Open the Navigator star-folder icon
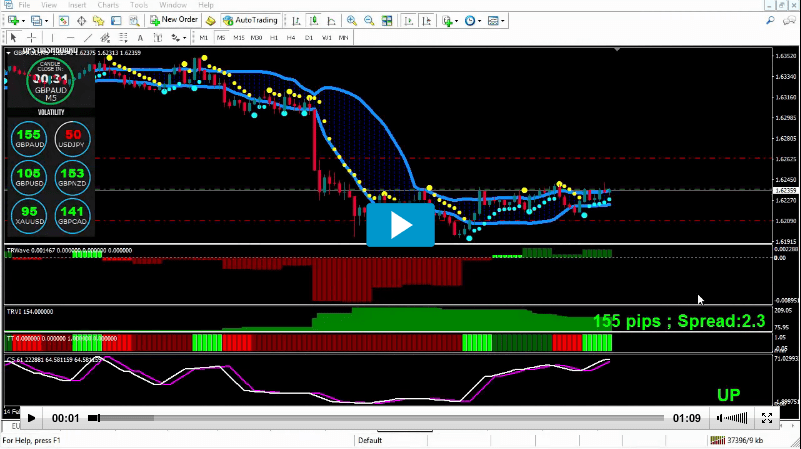801x449 pixels. (x=98, y=20)
